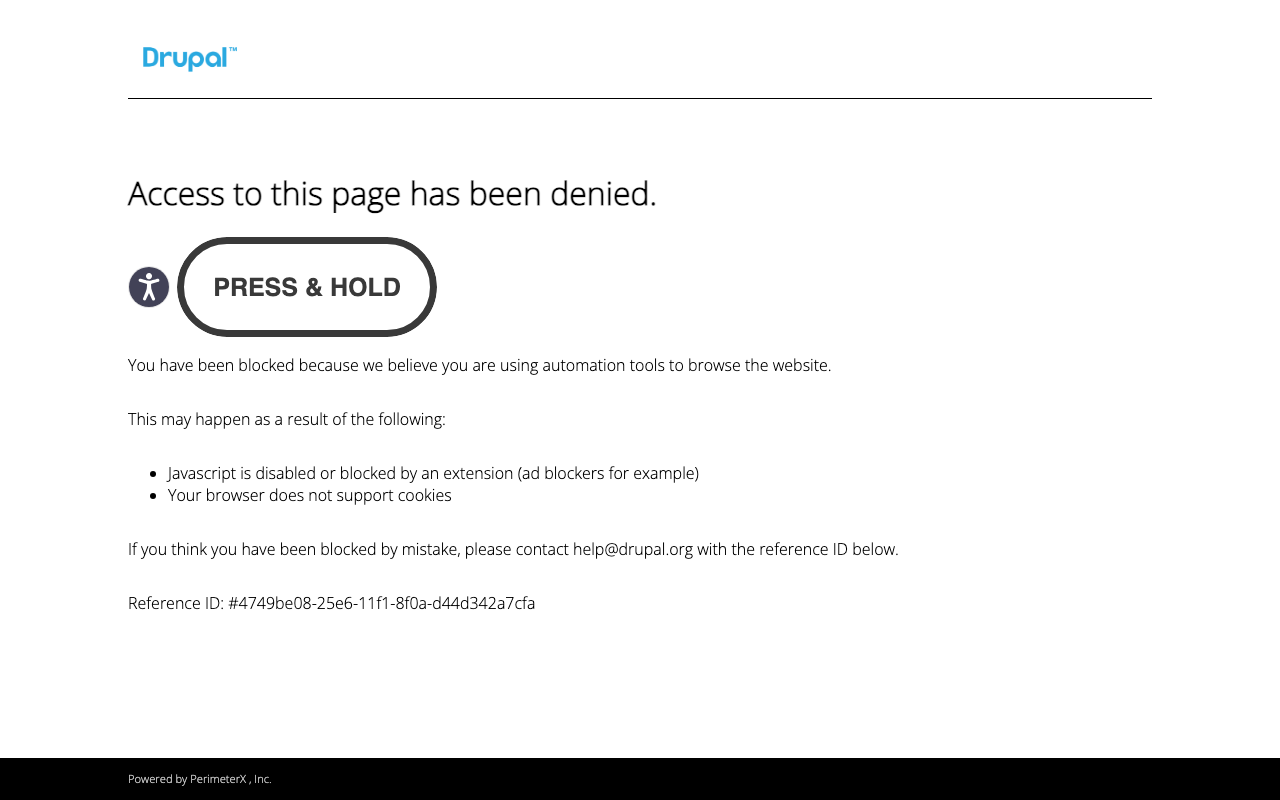Click the Drupal logo

[x=189, y=59]
